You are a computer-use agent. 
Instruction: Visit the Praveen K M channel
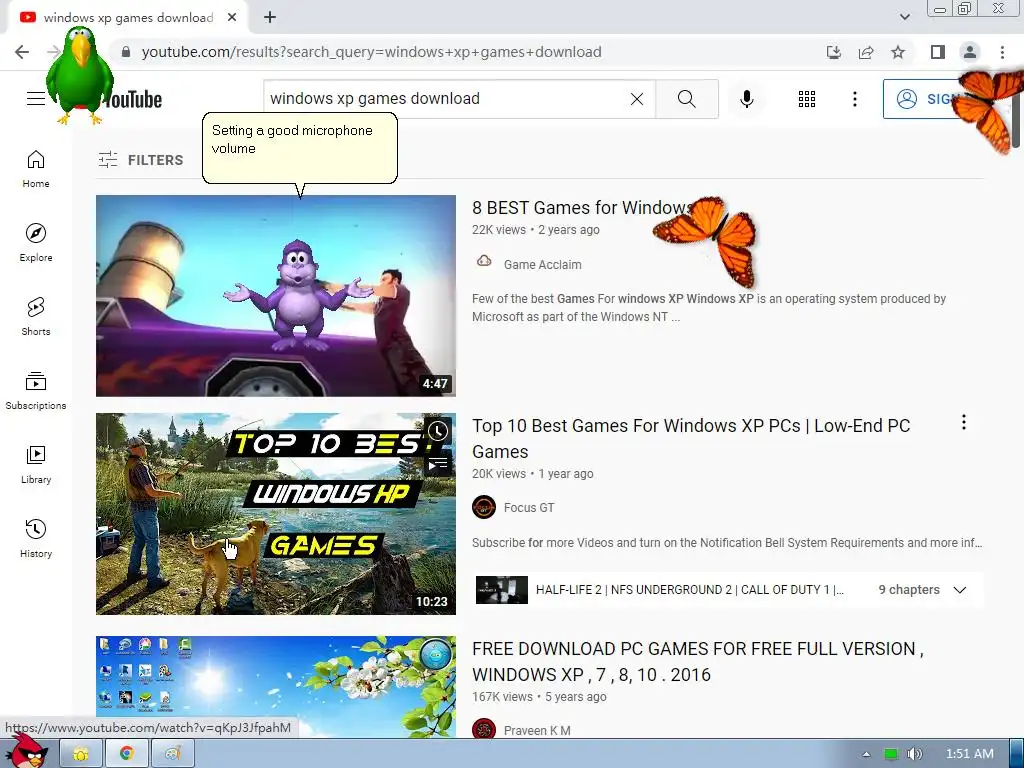(537, 731)
